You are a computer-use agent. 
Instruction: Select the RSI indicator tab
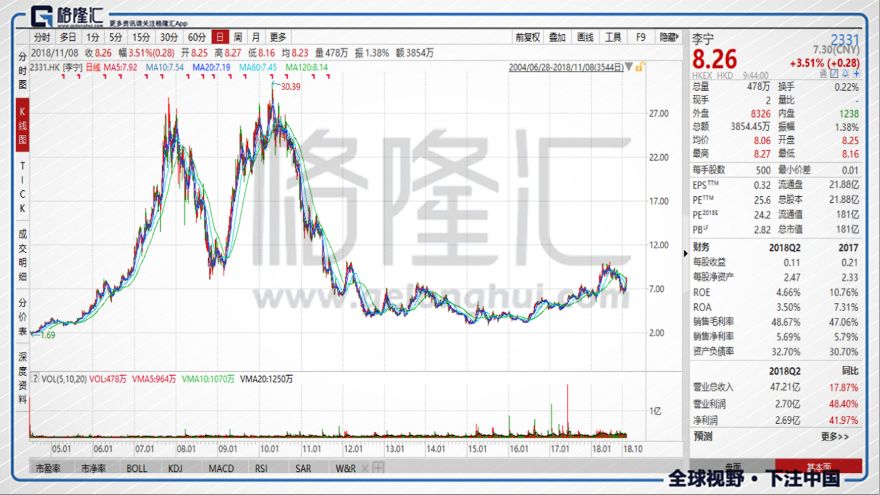pyautogui.click(x=261, y=468)
